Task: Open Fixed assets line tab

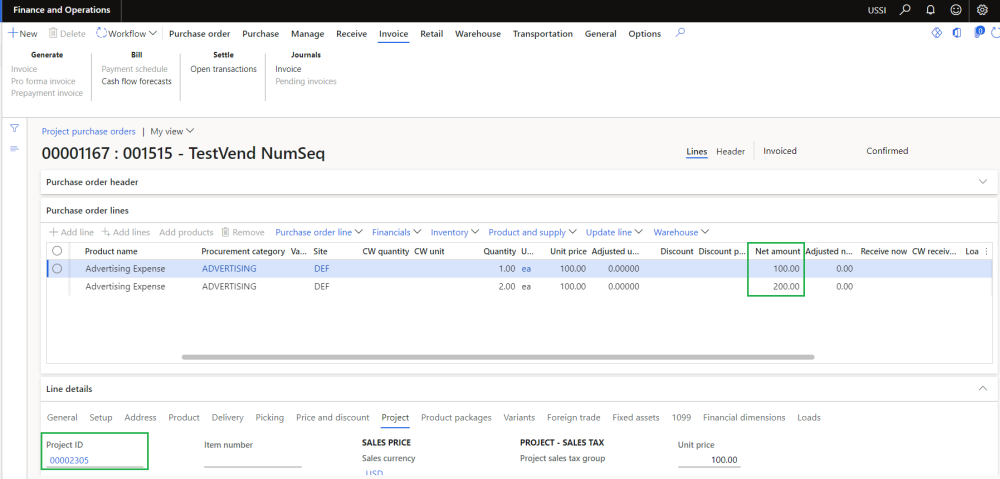Action: click(636, 417)
